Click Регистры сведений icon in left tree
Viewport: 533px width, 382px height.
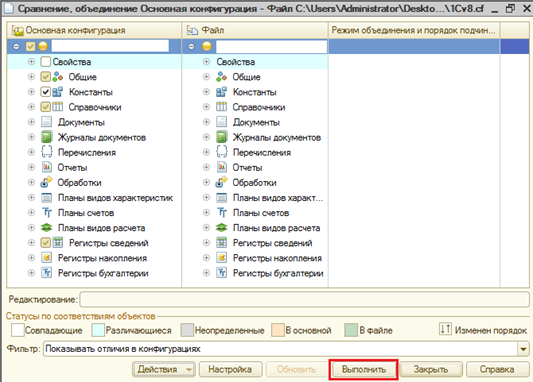coord(58,243)
